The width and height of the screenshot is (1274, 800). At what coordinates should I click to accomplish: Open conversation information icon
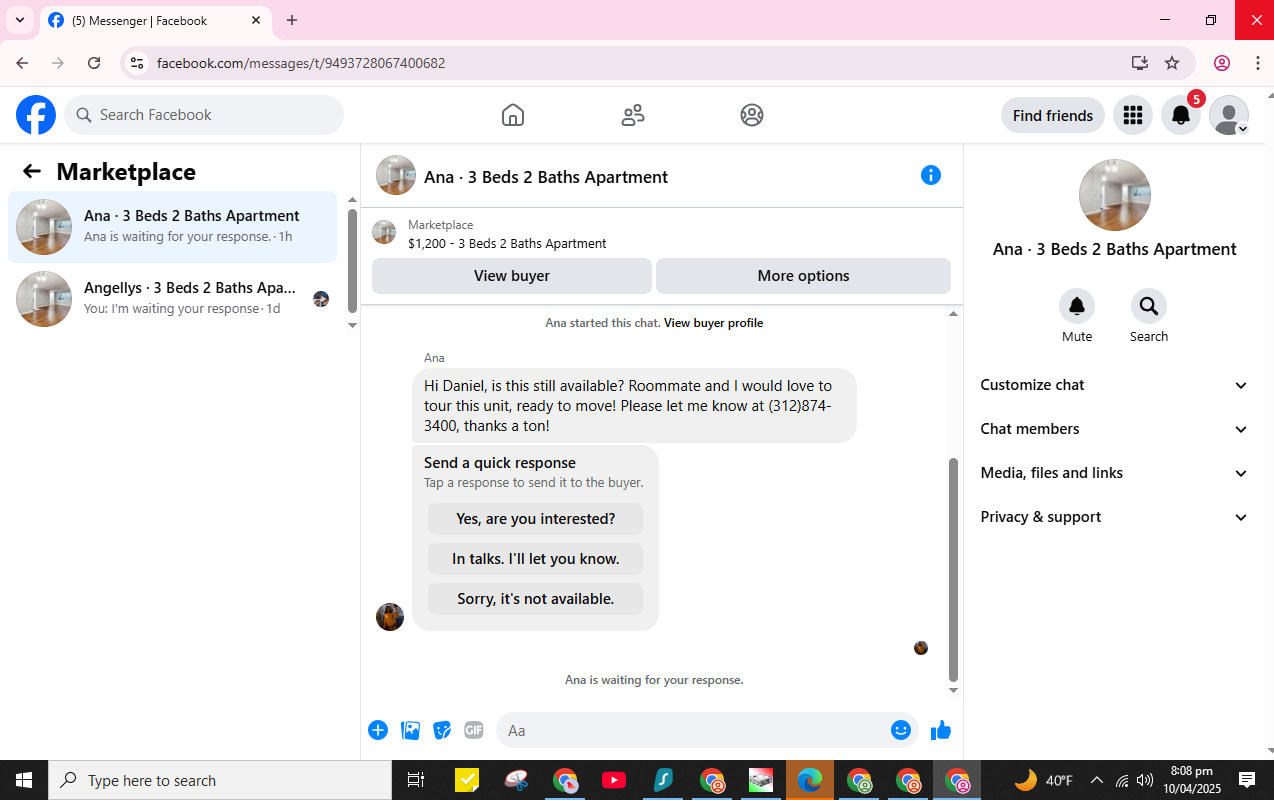[931, 176]
